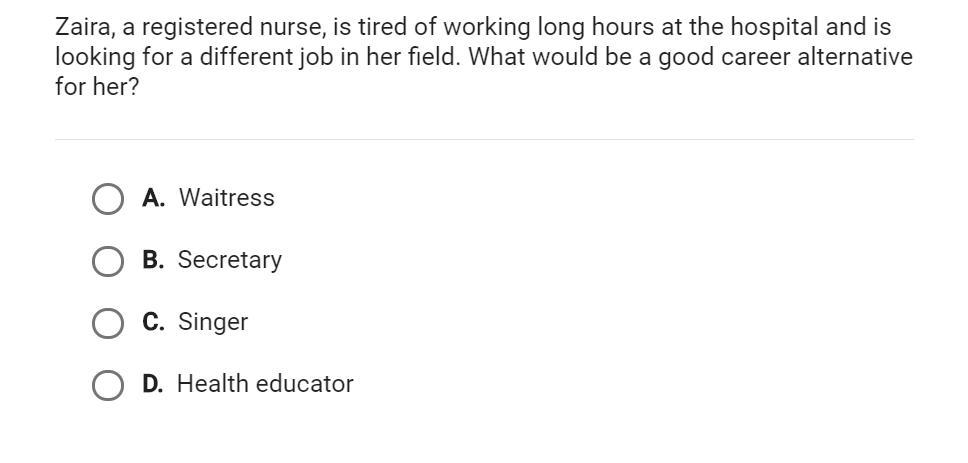Click the bold letter B. label
Image resolution: width=968 pixels, height=463 pixels.
[153, 260]
